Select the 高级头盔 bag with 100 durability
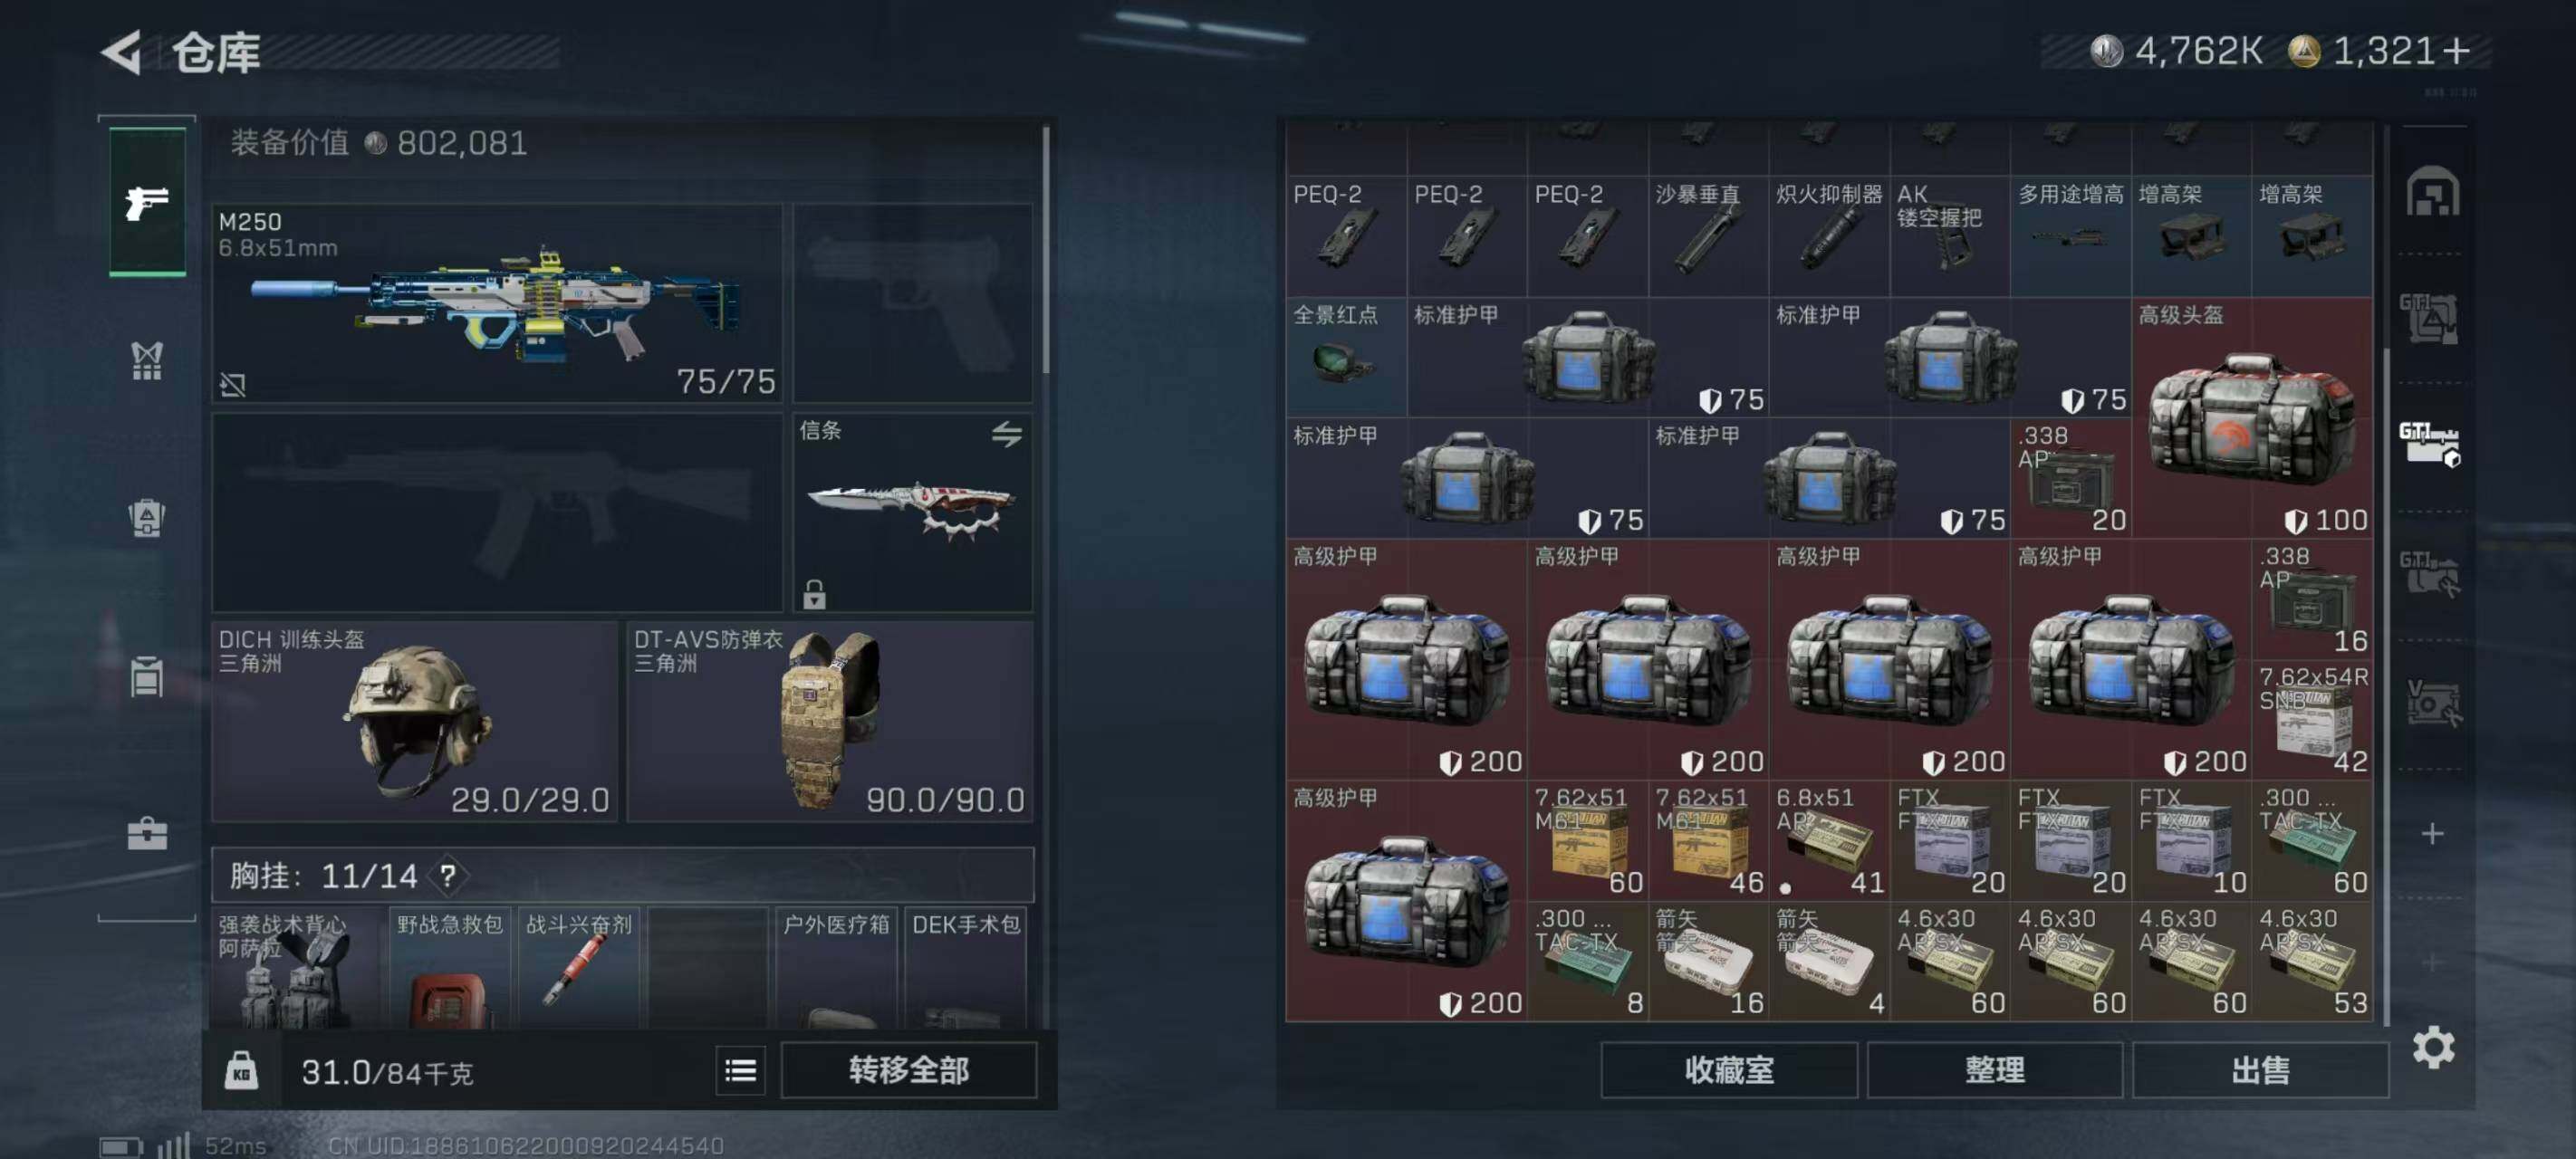2576x1159 pixels. 2251,418
